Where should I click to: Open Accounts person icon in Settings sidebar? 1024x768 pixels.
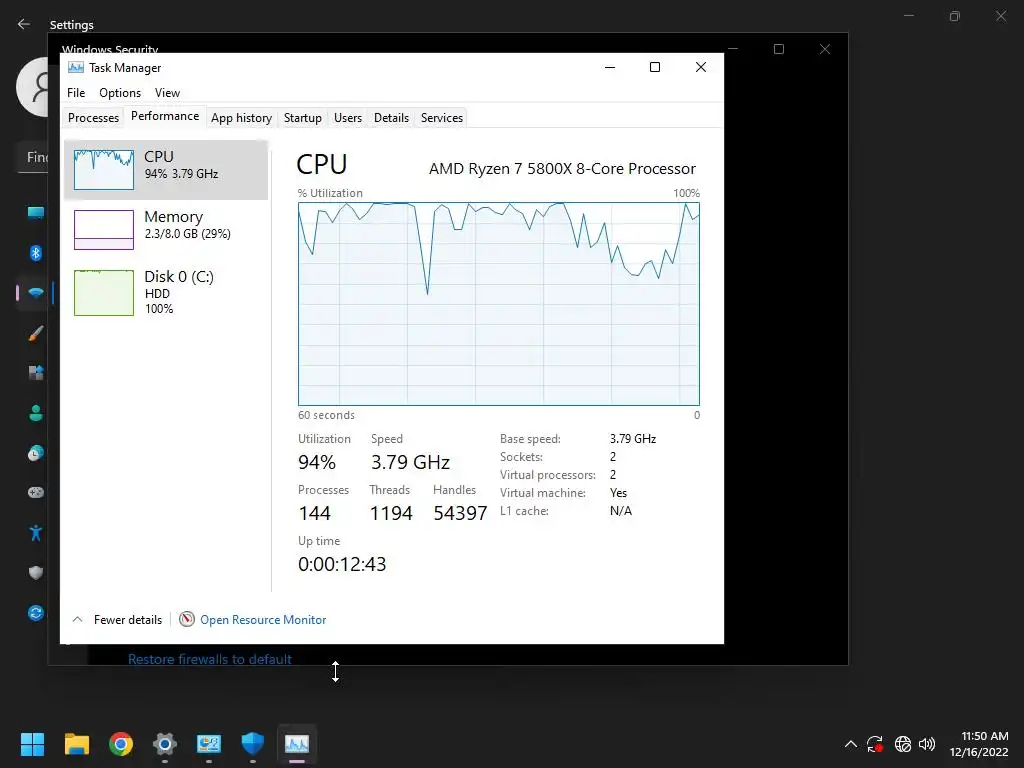[x=36, y=413]
